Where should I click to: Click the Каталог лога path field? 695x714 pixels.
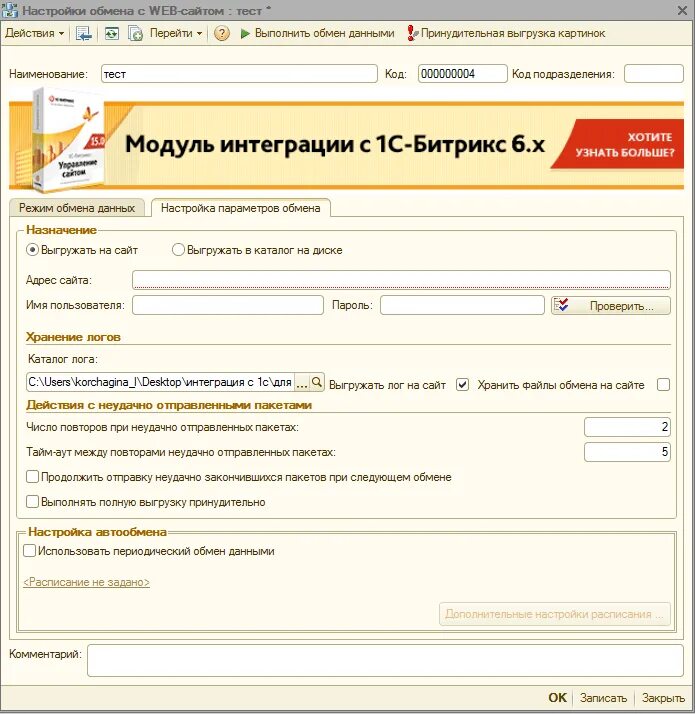(x=160, y=382)
